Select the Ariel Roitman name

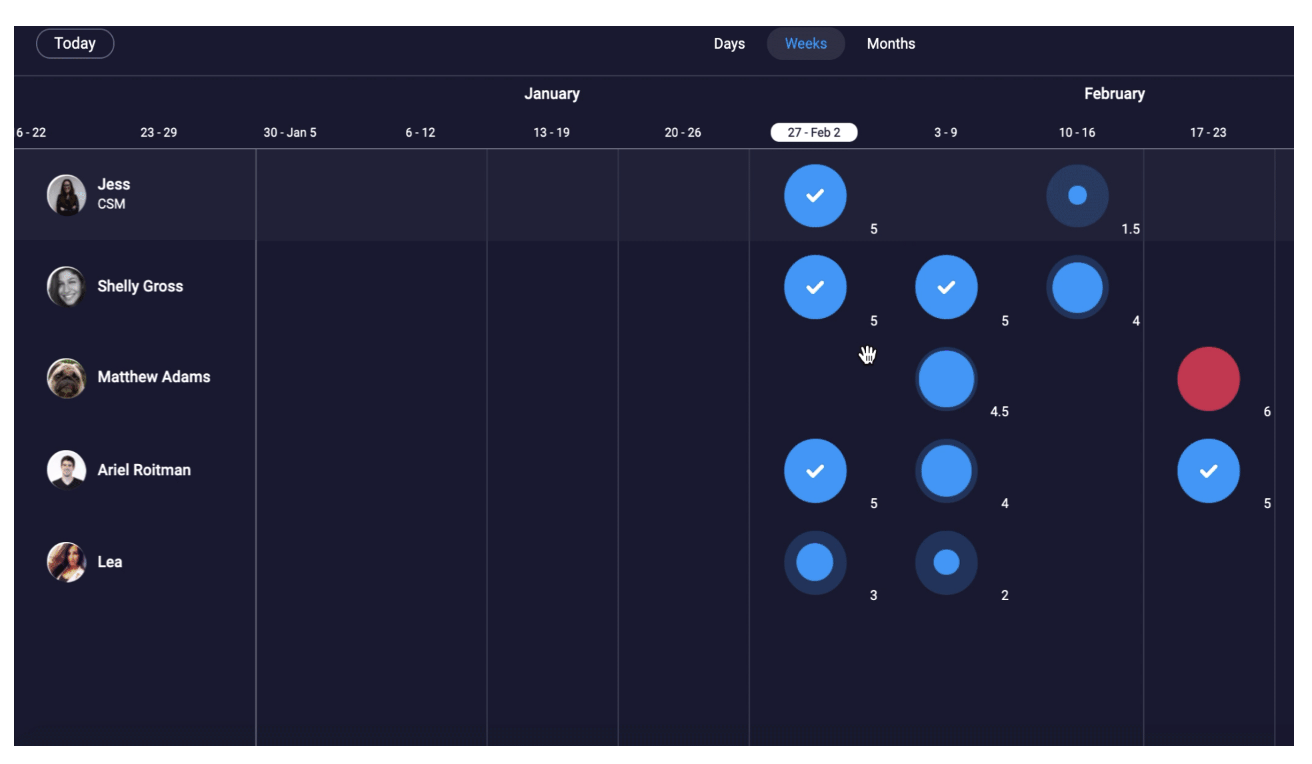point(144,470)
